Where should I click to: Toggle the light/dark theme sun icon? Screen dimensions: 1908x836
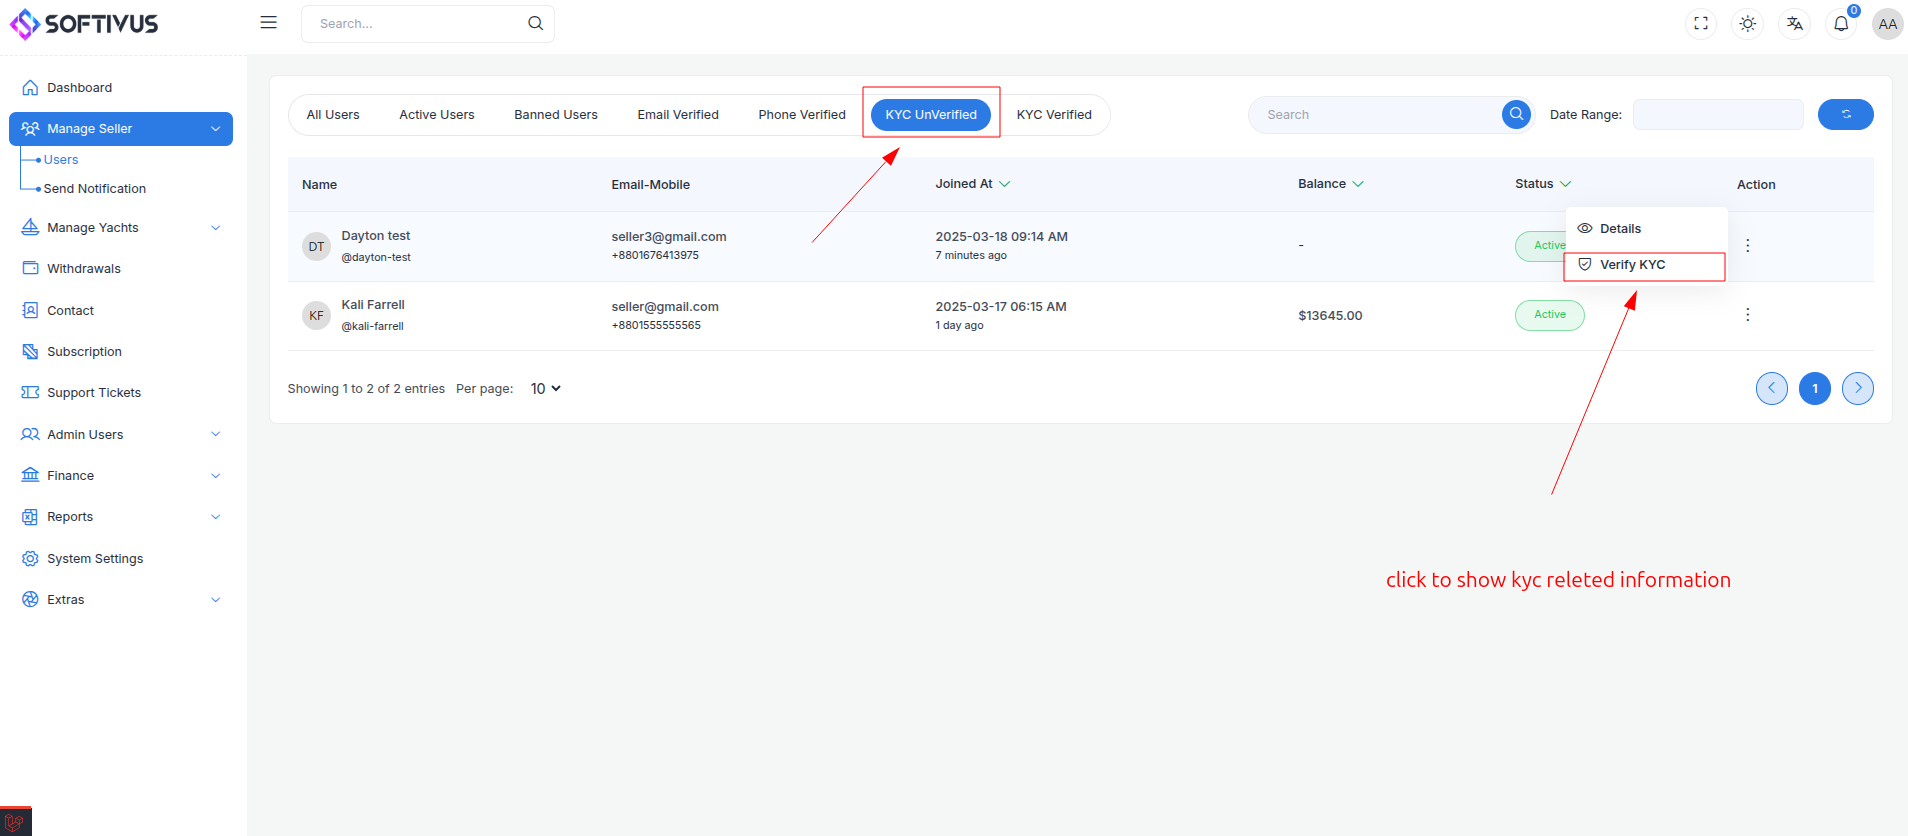coord(1748,23)
